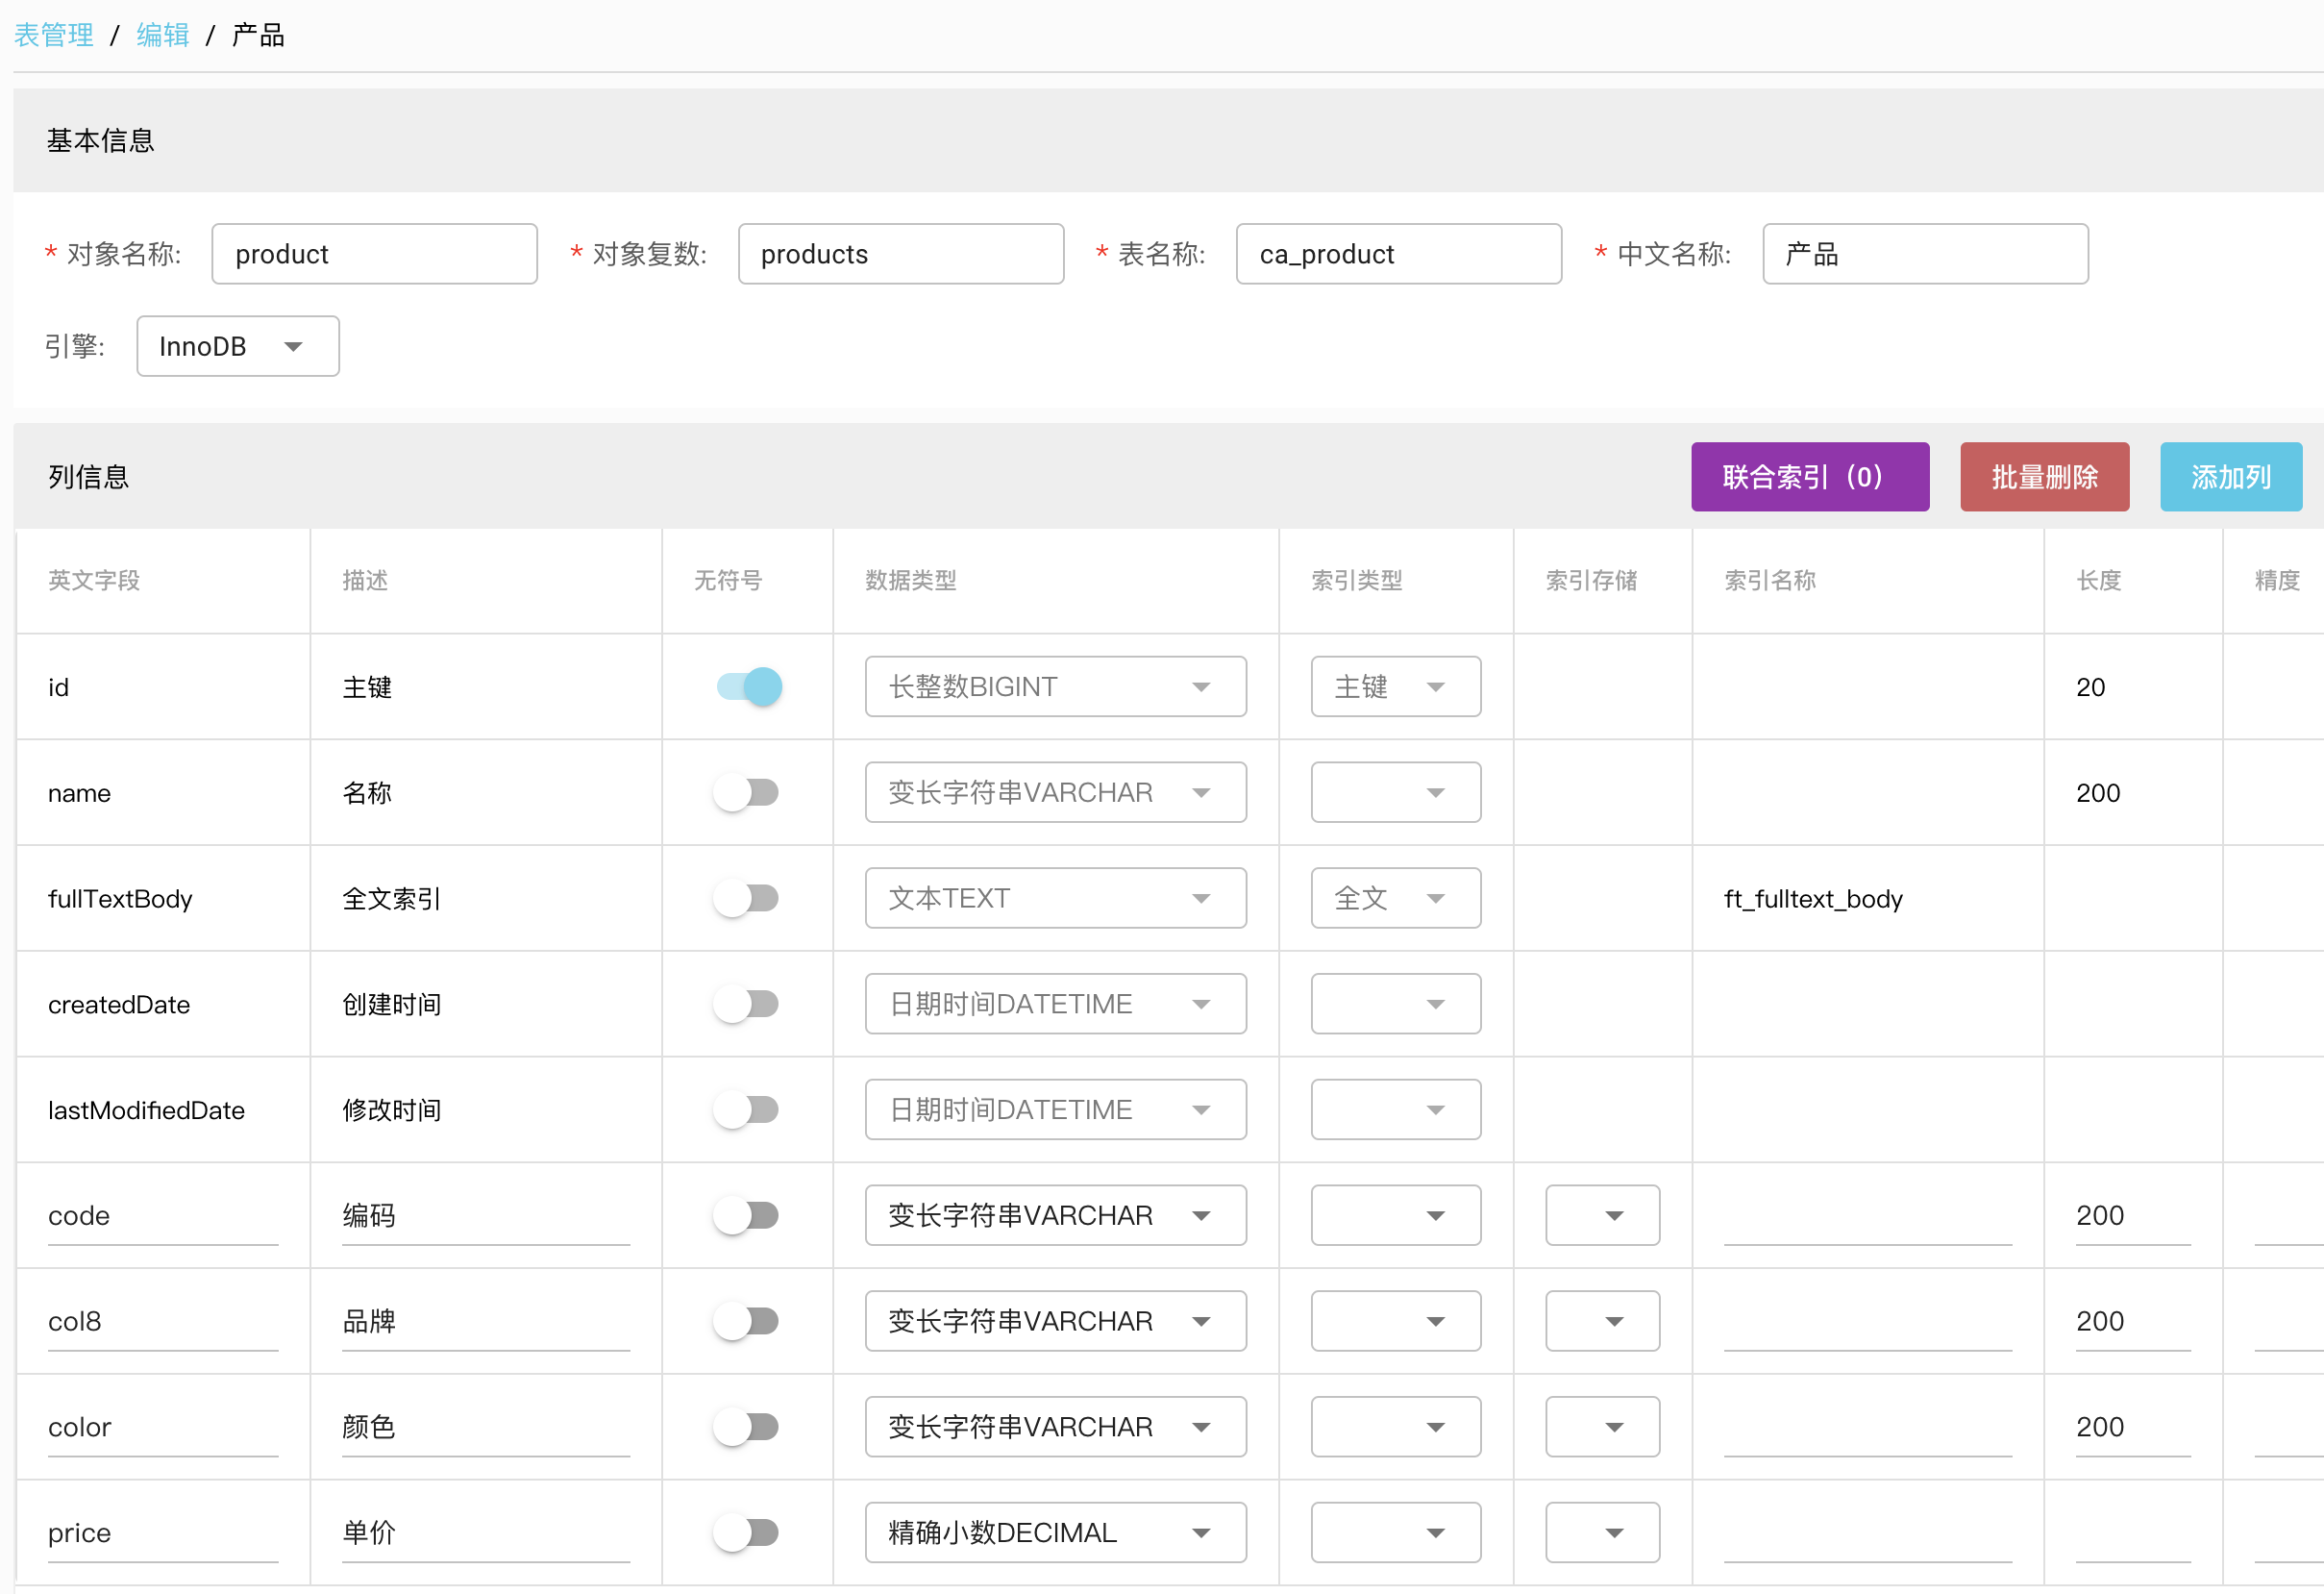Open the InnoDB engine dropdown
This screenshot has height=1594, width=2324.
[x=238, y=346]
